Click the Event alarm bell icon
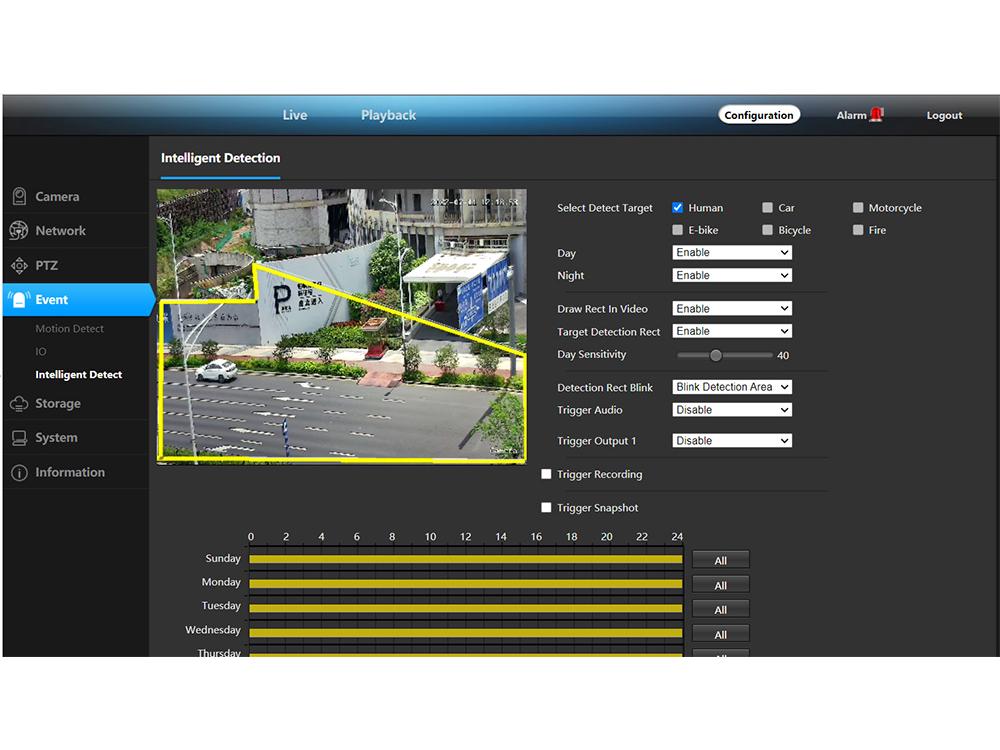Screen dimensions: 1000x750 point(19,299)
